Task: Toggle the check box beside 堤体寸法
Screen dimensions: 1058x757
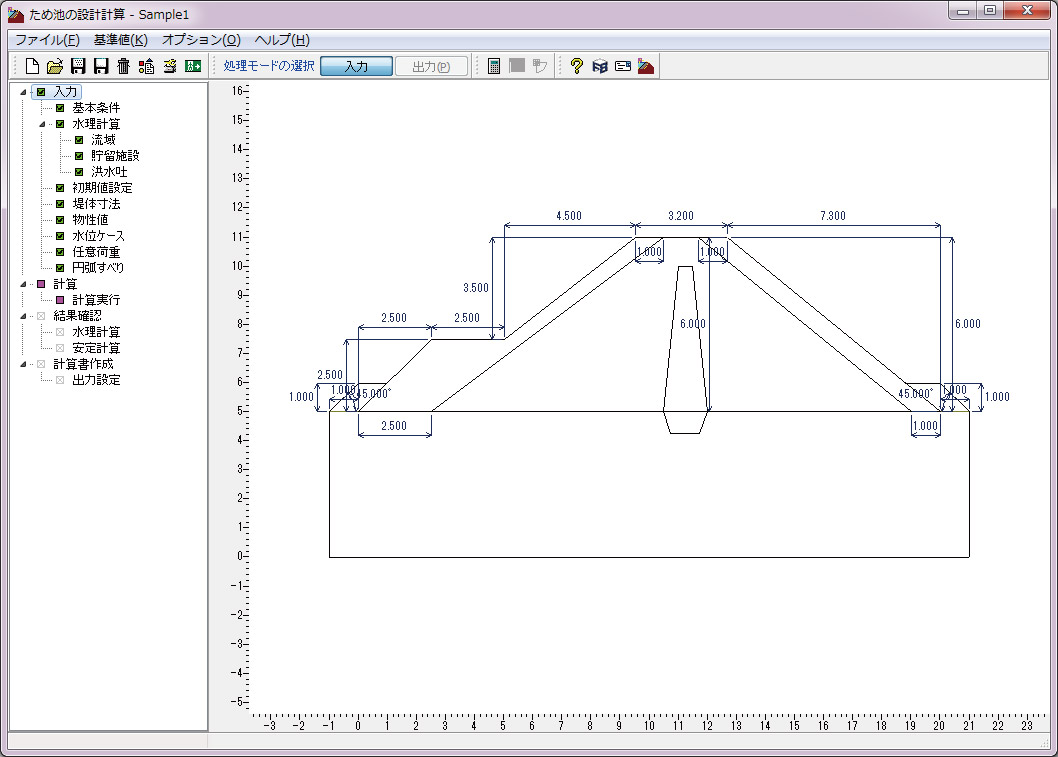Action: coord(60,204)
